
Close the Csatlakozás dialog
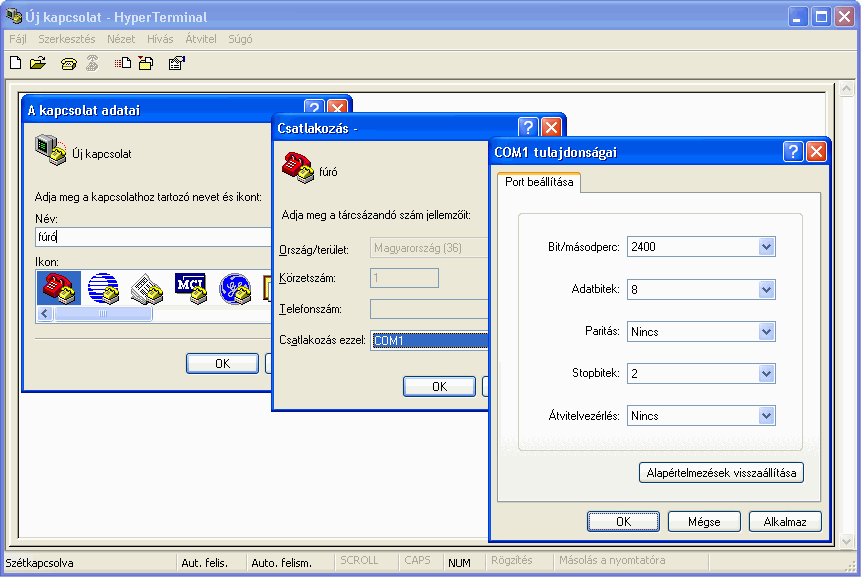pyautogui.click(x=551, y=127)
